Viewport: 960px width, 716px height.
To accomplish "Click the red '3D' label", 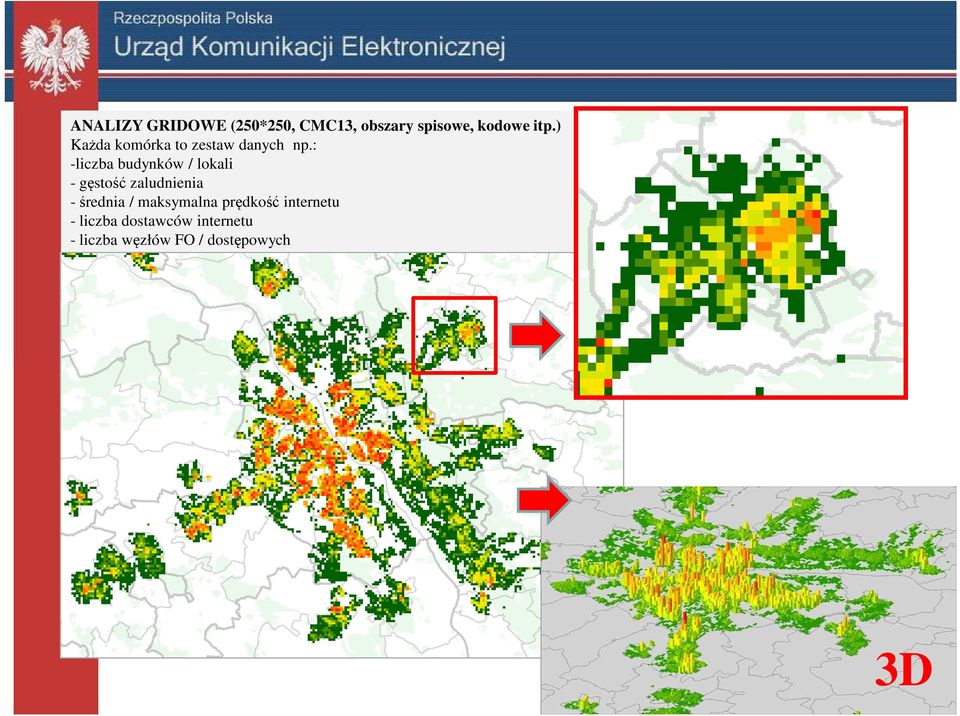I will click(x=904, y=671).
